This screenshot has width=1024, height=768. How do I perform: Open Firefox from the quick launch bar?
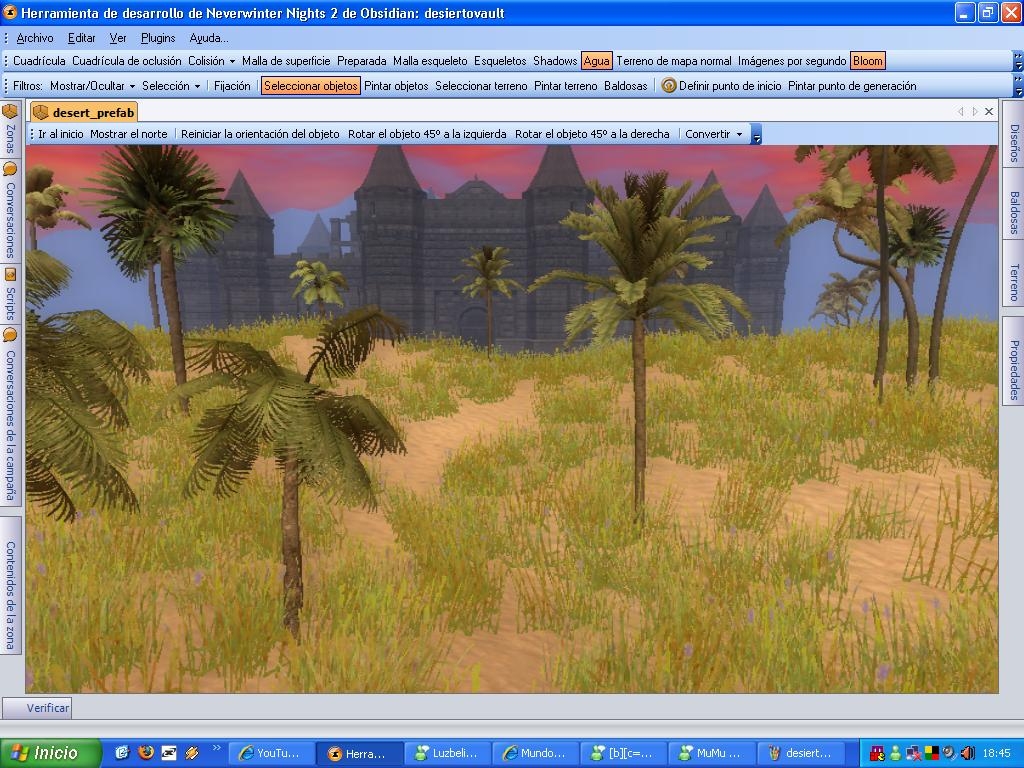pos(146,753)
